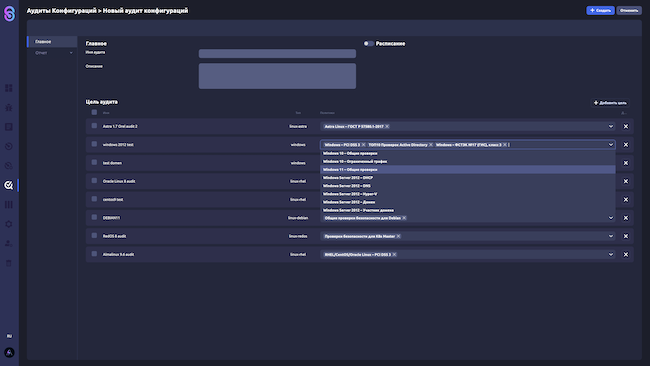Check the centos9 test row checkbox

(x=94, y=199)
